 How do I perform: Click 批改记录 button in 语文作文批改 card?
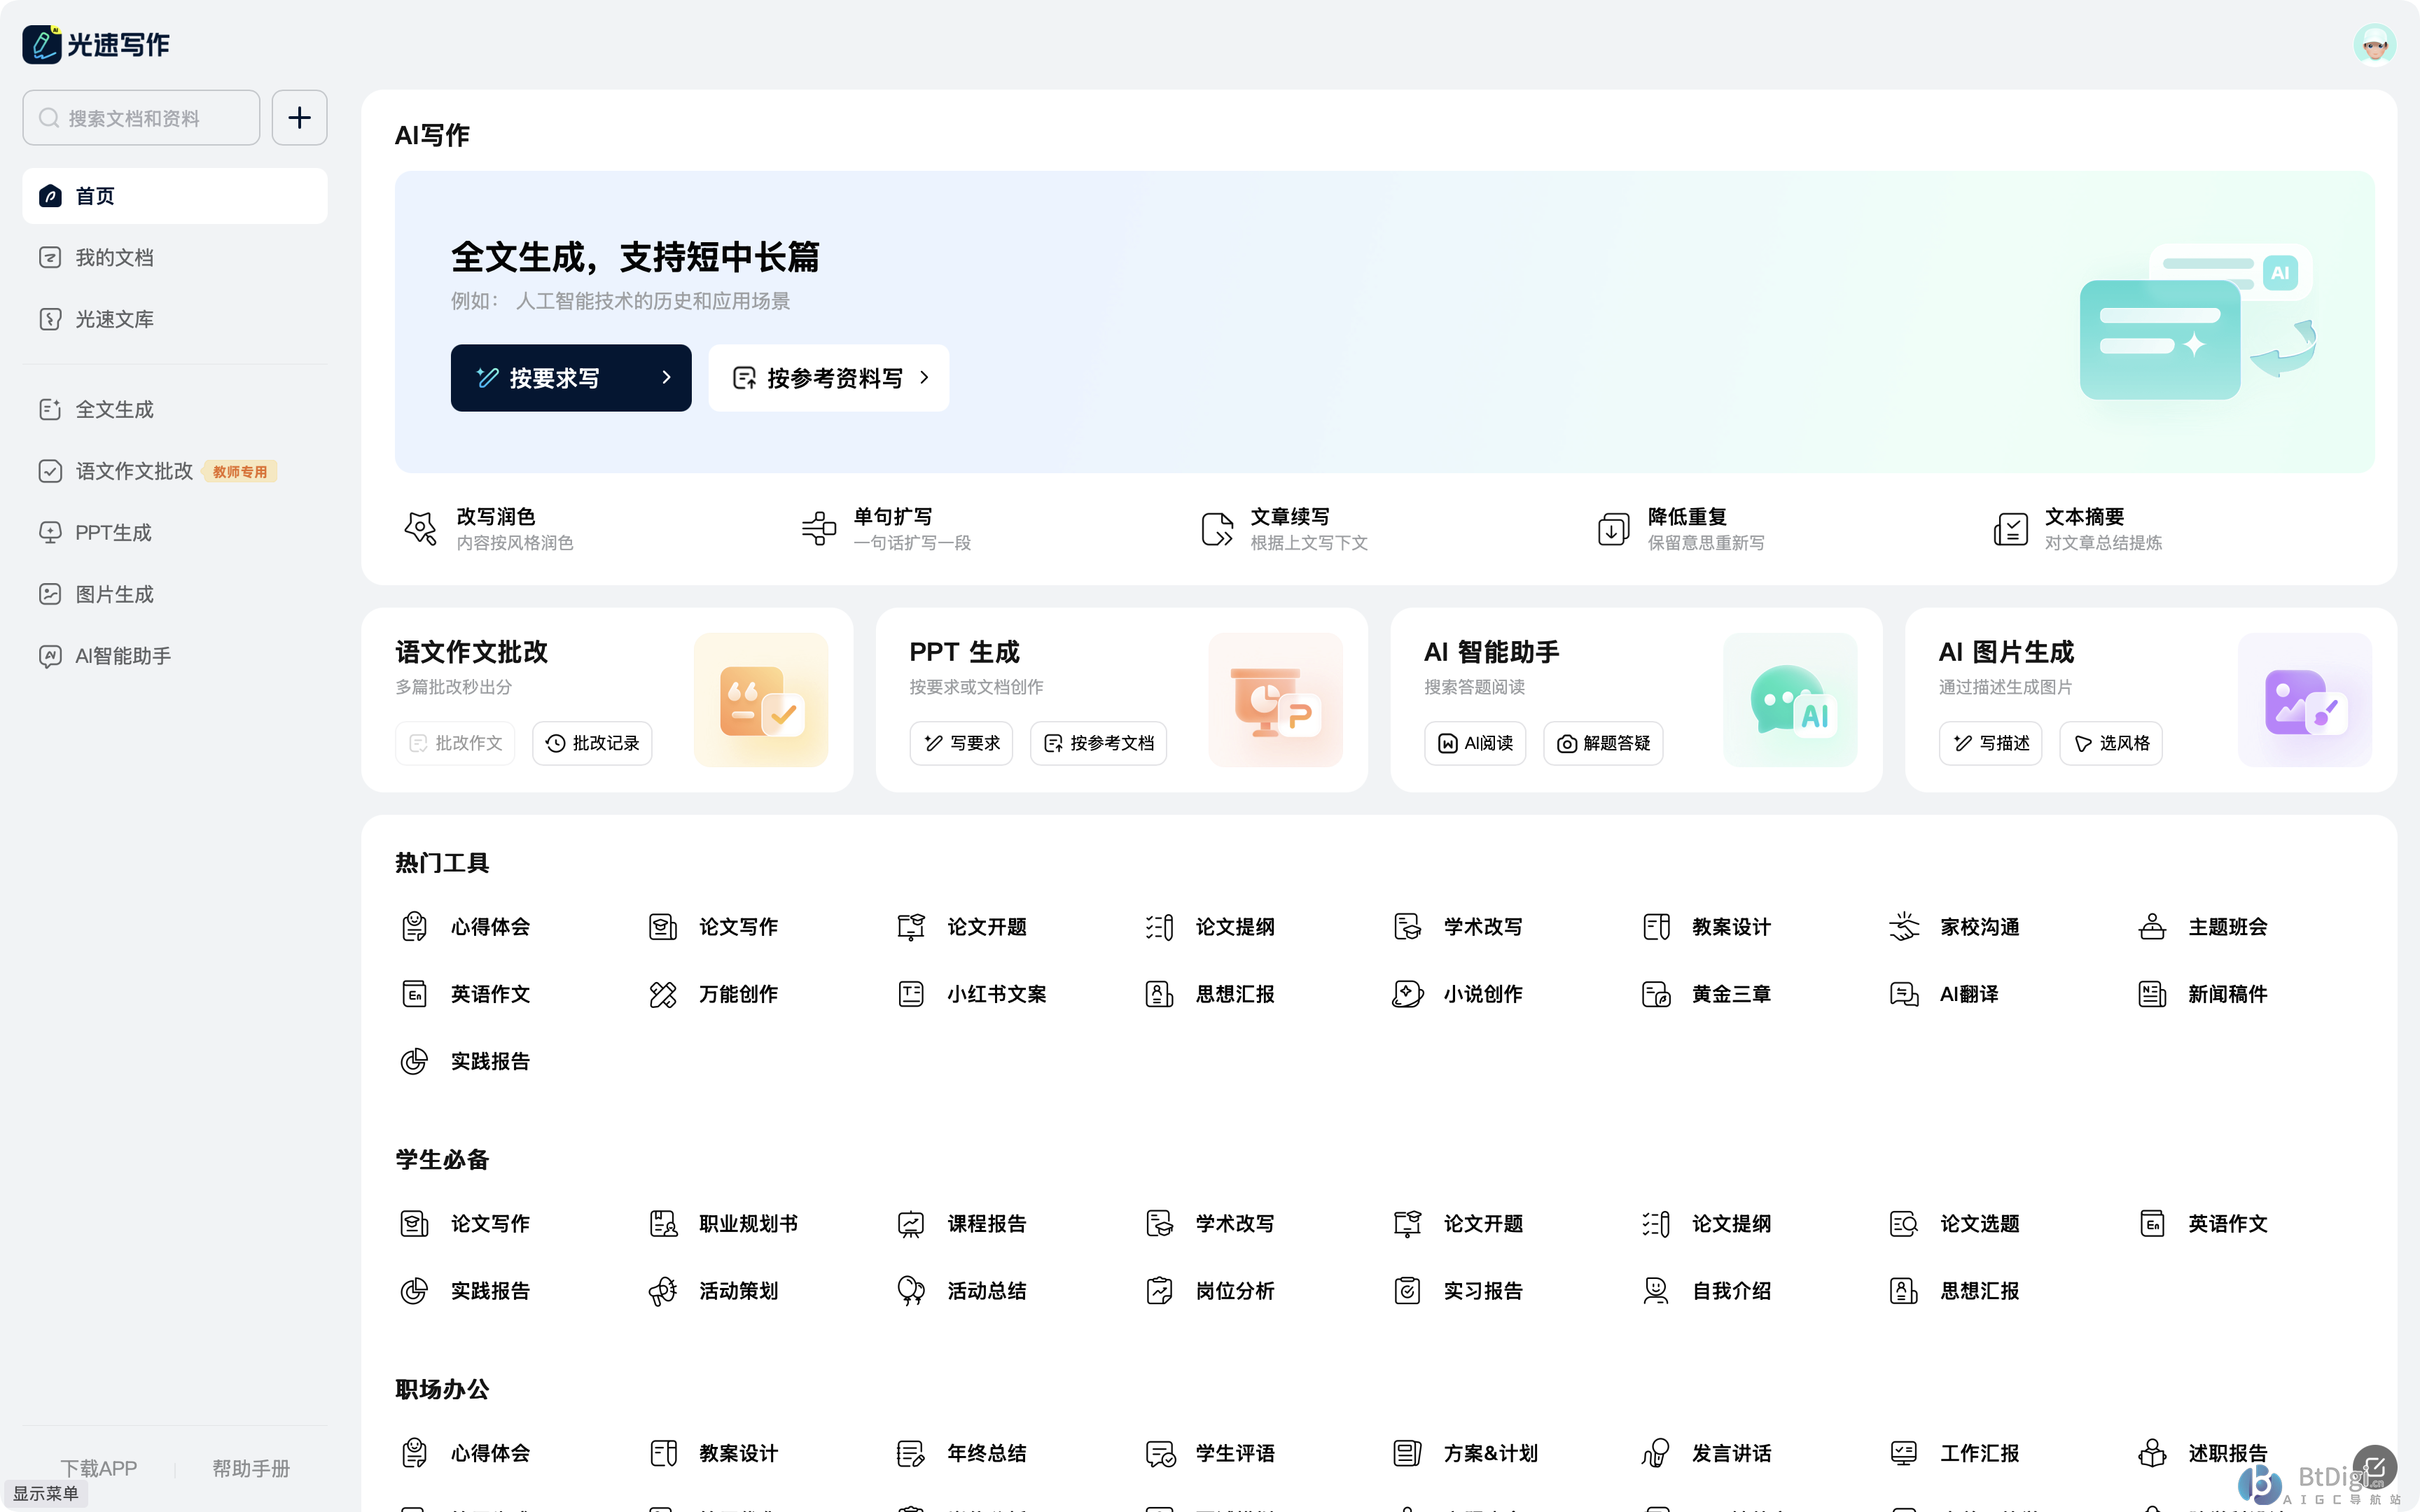(x=592, y=743)
